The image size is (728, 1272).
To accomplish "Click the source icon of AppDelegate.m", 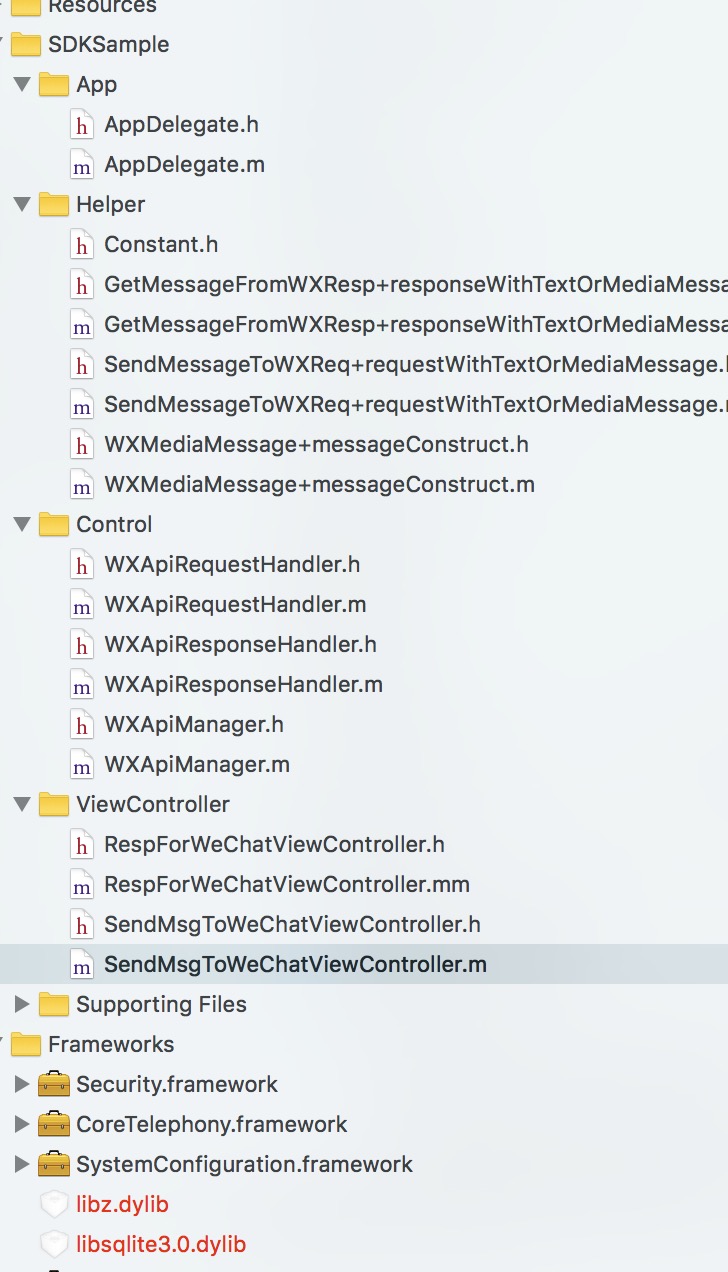I will coord(82,165).
